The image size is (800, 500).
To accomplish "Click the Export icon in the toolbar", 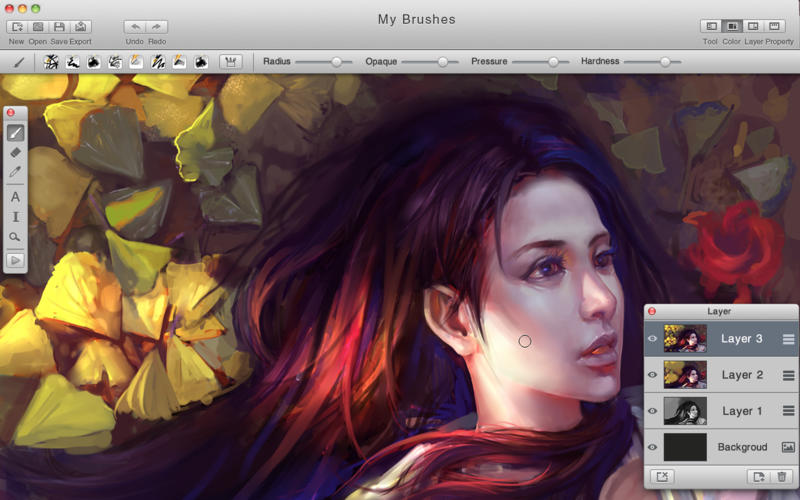I will (80, 26).
